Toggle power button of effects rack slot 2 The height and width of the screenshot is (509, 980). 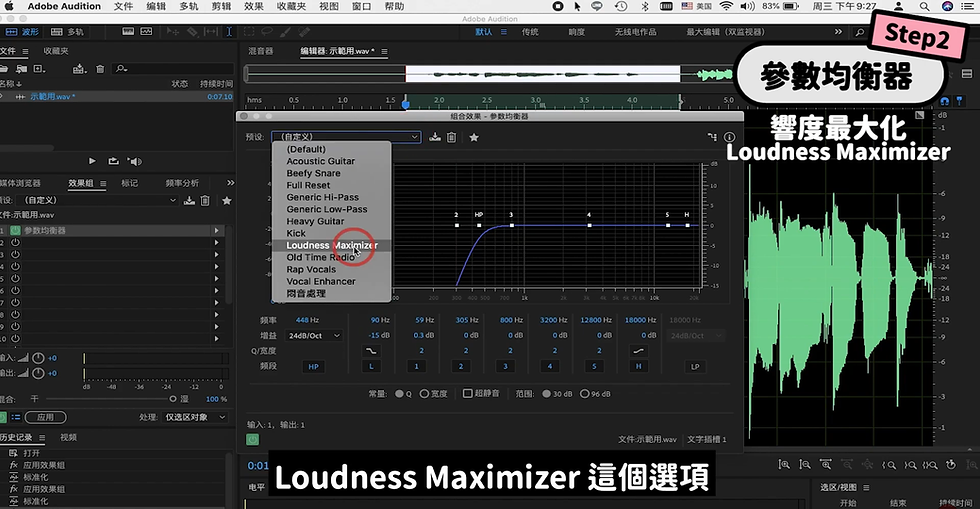tap(15, 243)
